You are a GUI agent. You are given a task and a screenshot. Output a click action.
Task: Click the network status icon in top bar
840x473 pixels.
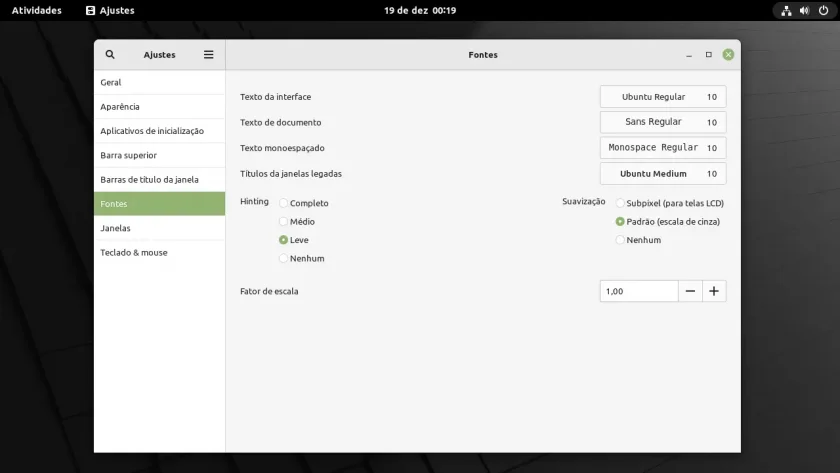[x=786, y=11]
